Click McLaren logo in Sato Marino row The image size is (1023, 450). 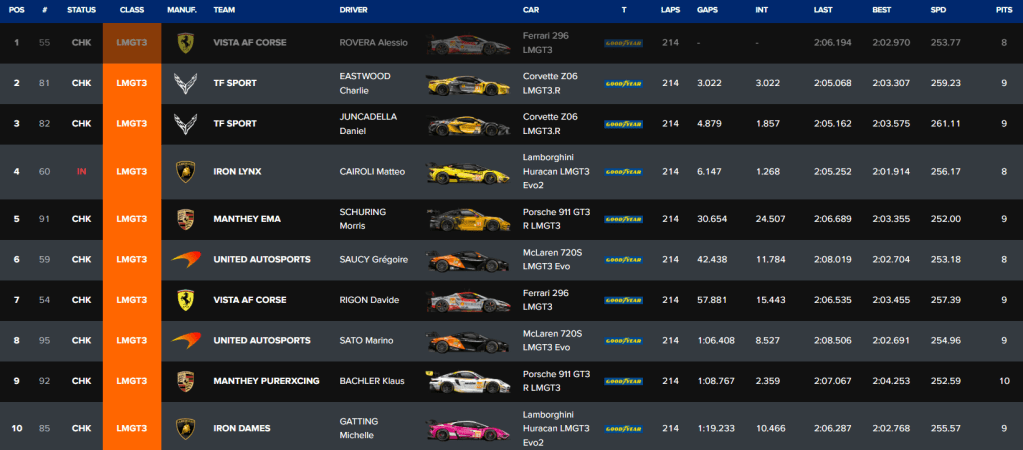coord(185,340)
